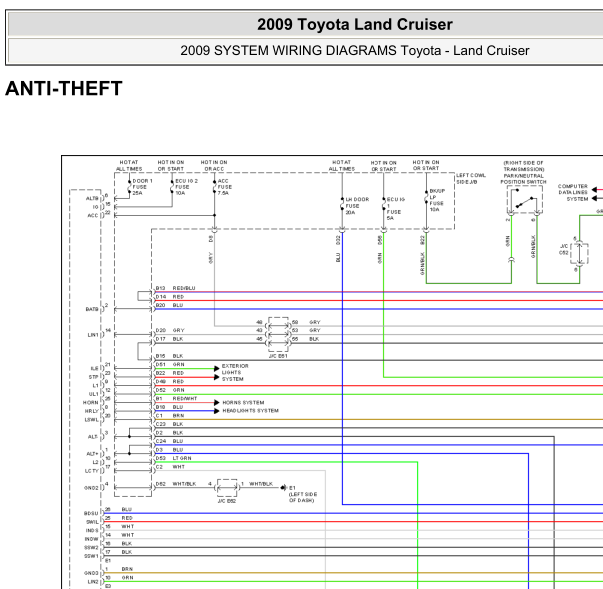603x589 pixels.
Task: Click the "D20 GRY" wire label
Action: click(x=170, y=330)
